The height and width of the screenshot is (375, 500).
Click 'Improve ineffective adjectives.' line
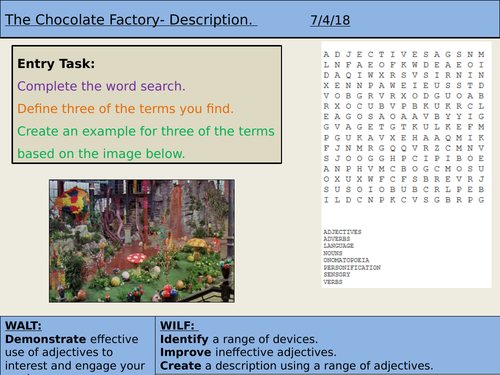(248, 352)
